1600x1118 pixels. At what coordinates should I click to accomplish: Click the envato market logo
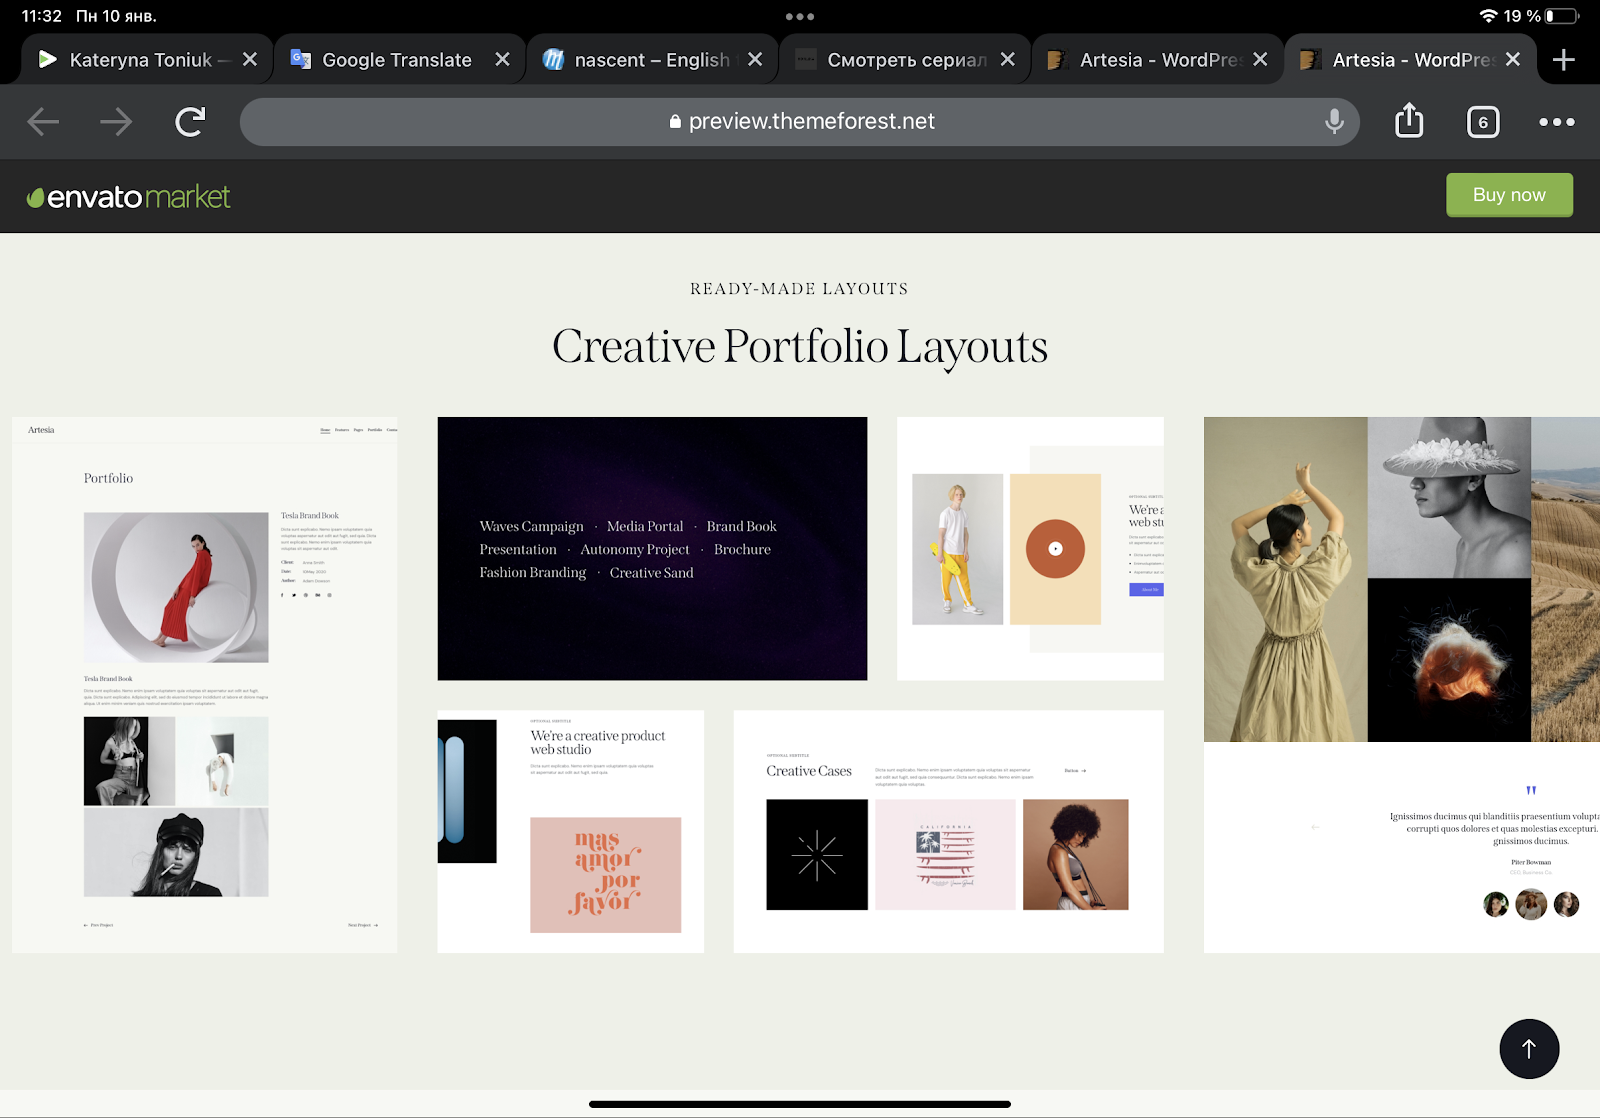[129, 197]
